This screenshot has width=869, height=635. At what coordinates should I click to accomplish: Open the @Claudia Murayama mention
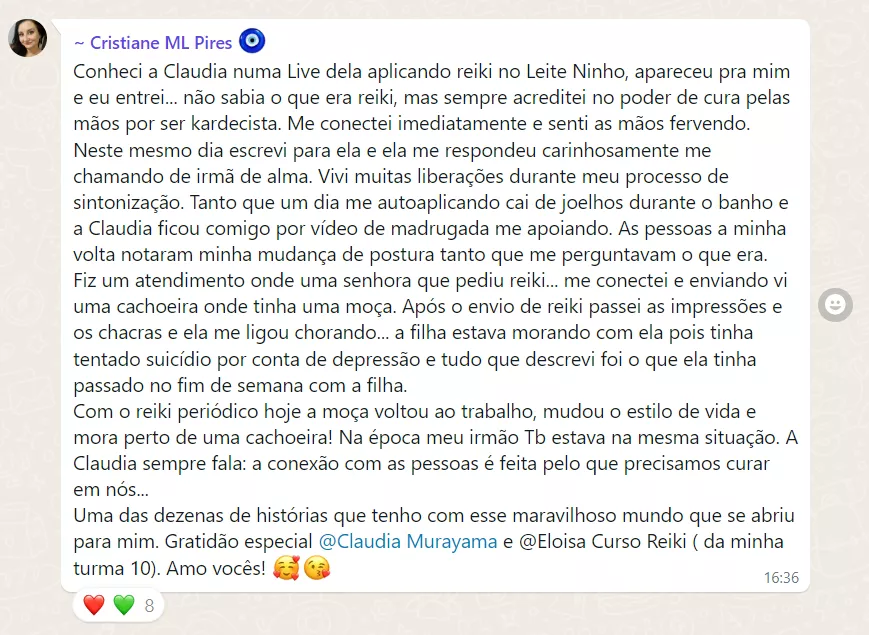pyautogui.click(x=408, y=541)
